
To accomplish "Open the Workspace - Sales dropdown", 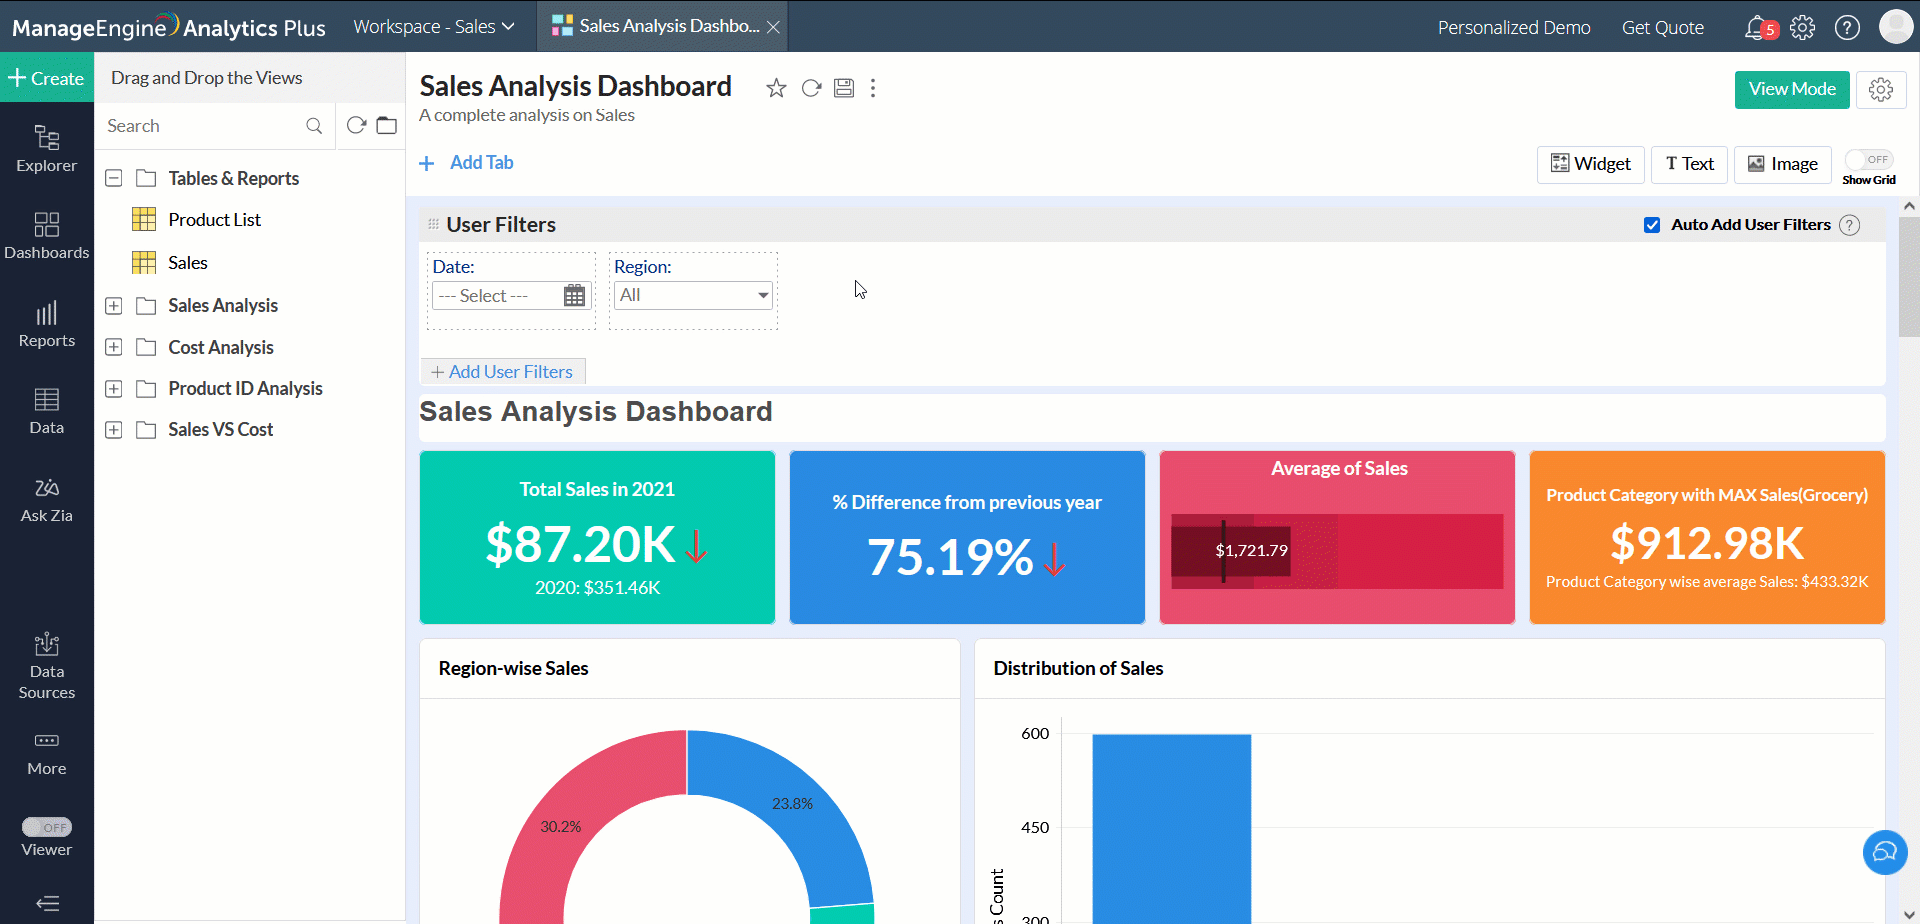I will tap(434, 26).
